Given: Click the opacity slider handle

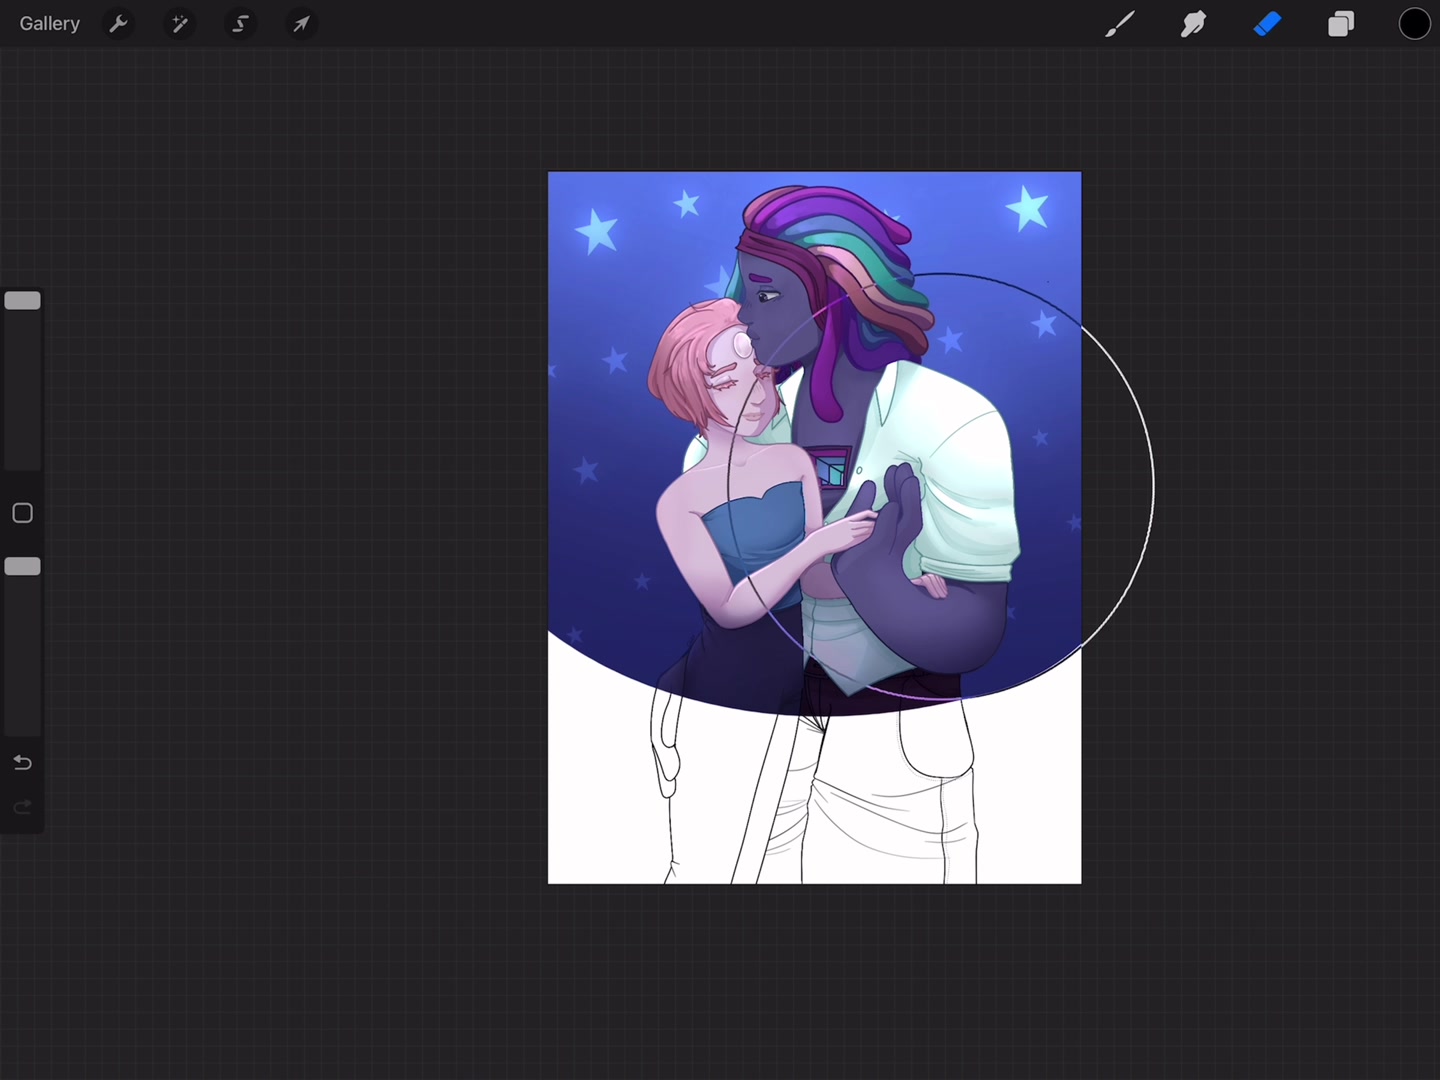Looking at the screenshot, I should (22, 567).
